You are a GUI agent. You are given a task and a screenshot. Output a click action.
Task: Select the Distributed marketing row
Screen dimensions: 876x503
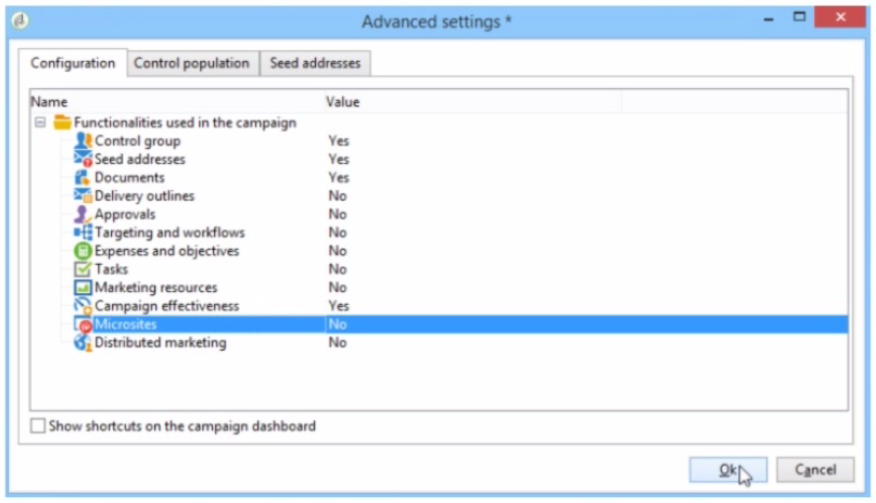(x=160, y=343)
